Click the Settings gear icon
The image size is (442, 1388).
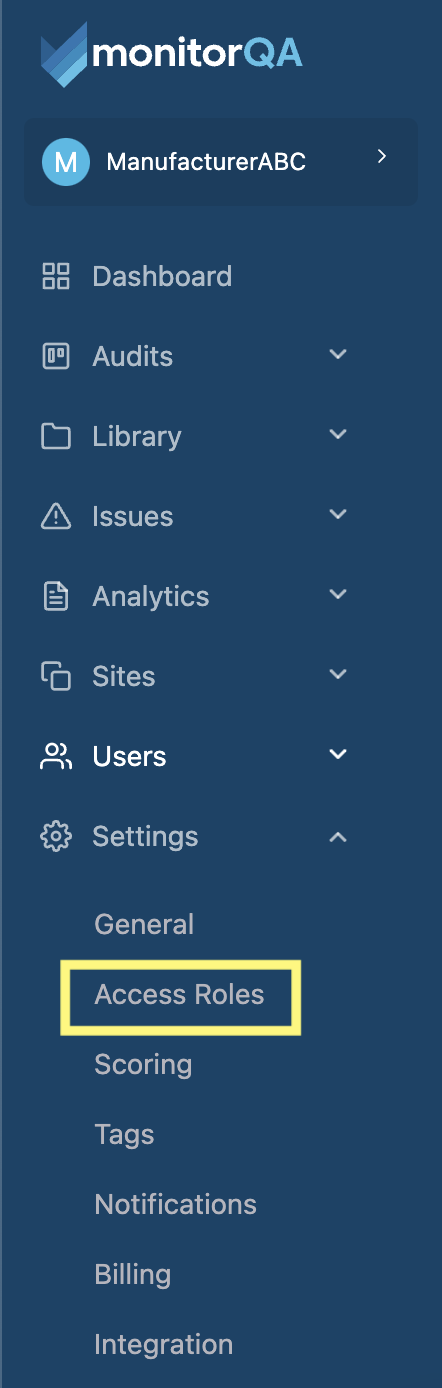56,836
